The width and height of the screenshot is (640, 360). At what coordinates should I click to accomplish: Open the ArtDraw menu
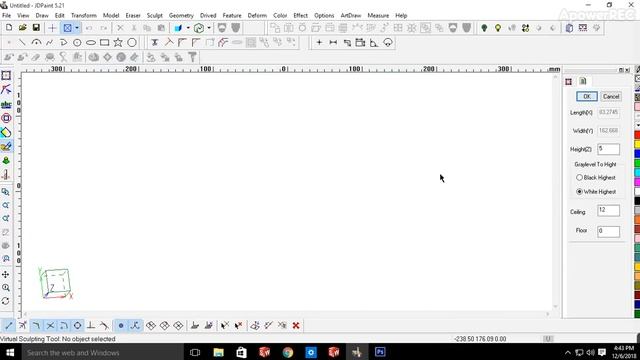[351, 16]
